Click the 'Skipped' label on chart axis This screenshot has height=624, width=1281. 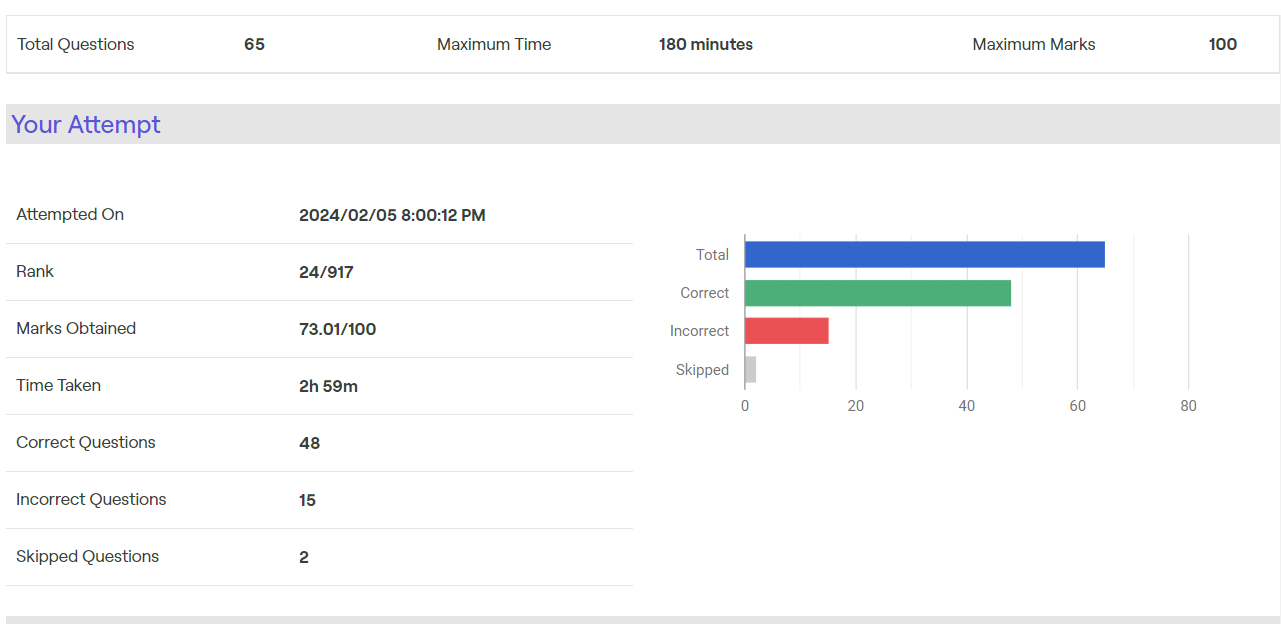(702, 370)
